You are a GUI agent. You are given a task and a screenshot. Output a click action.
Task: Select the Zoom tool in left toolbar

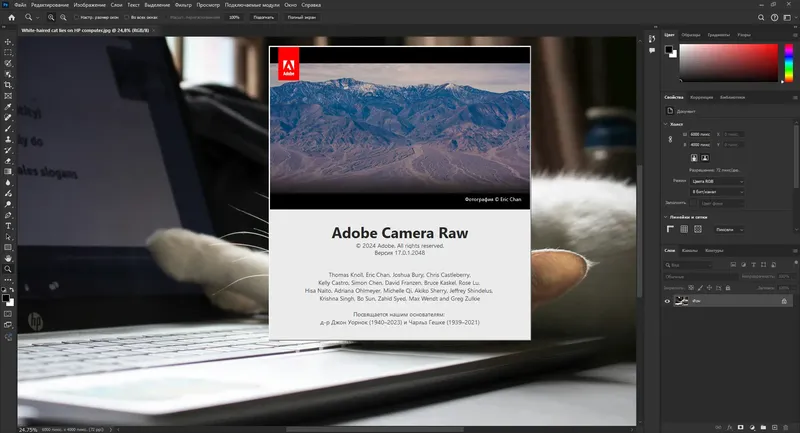pos(8,269)
